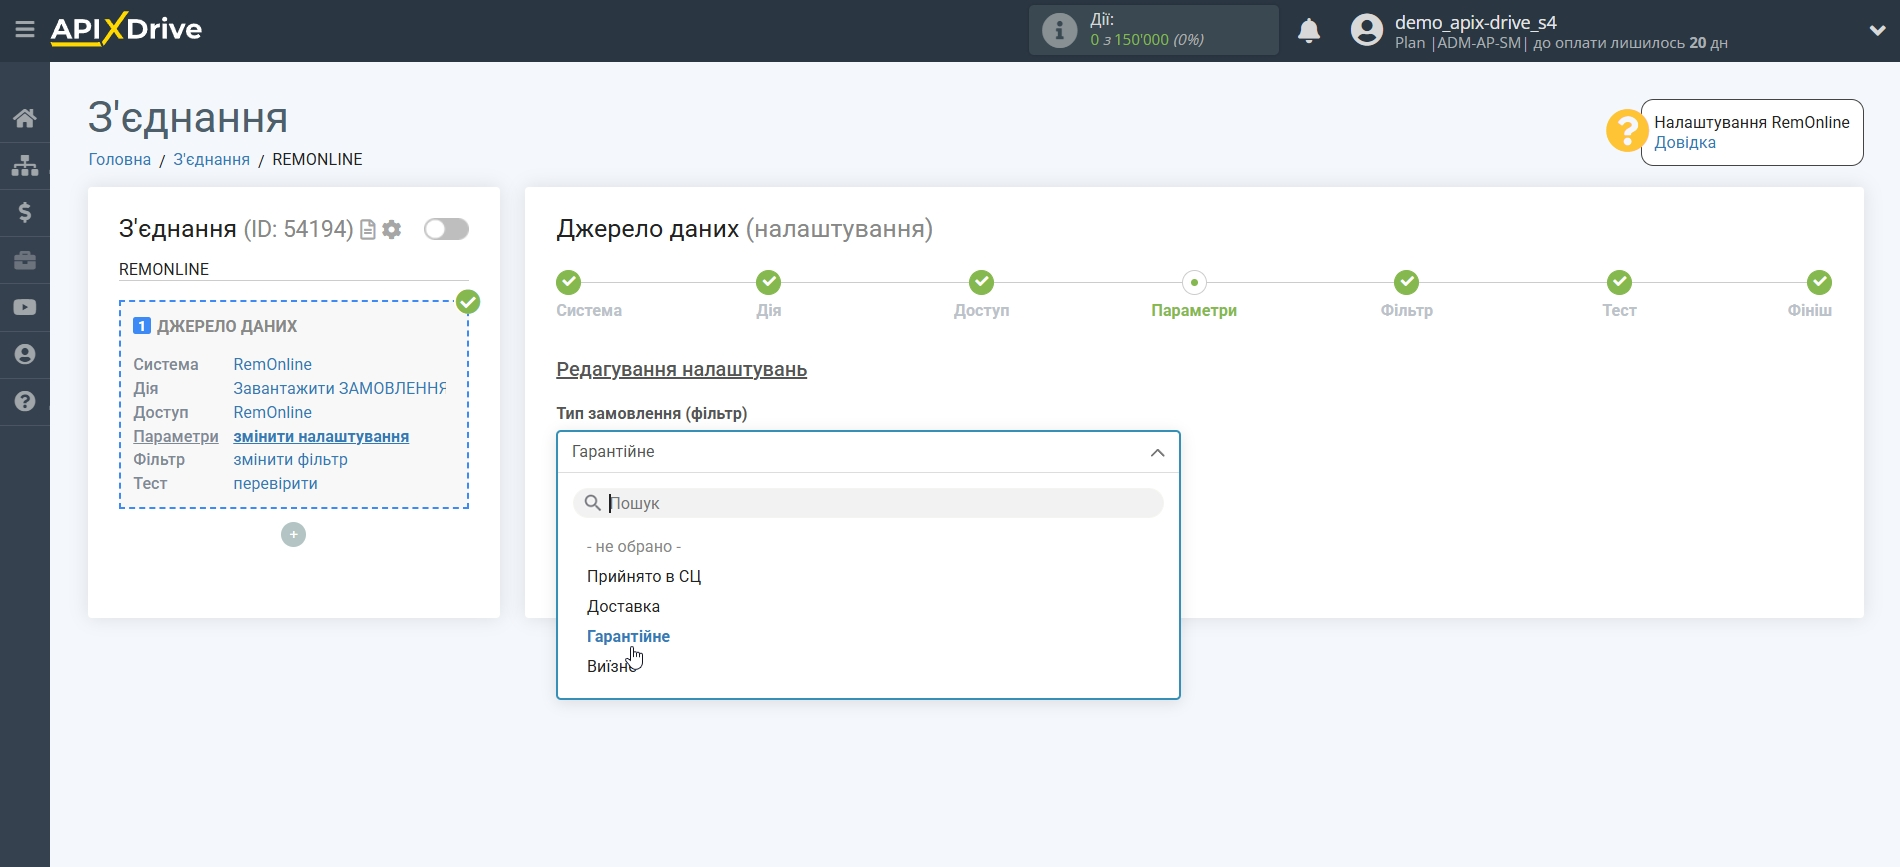
Task: Go to З'єднання breadcrumb
Action: point(211,159)
